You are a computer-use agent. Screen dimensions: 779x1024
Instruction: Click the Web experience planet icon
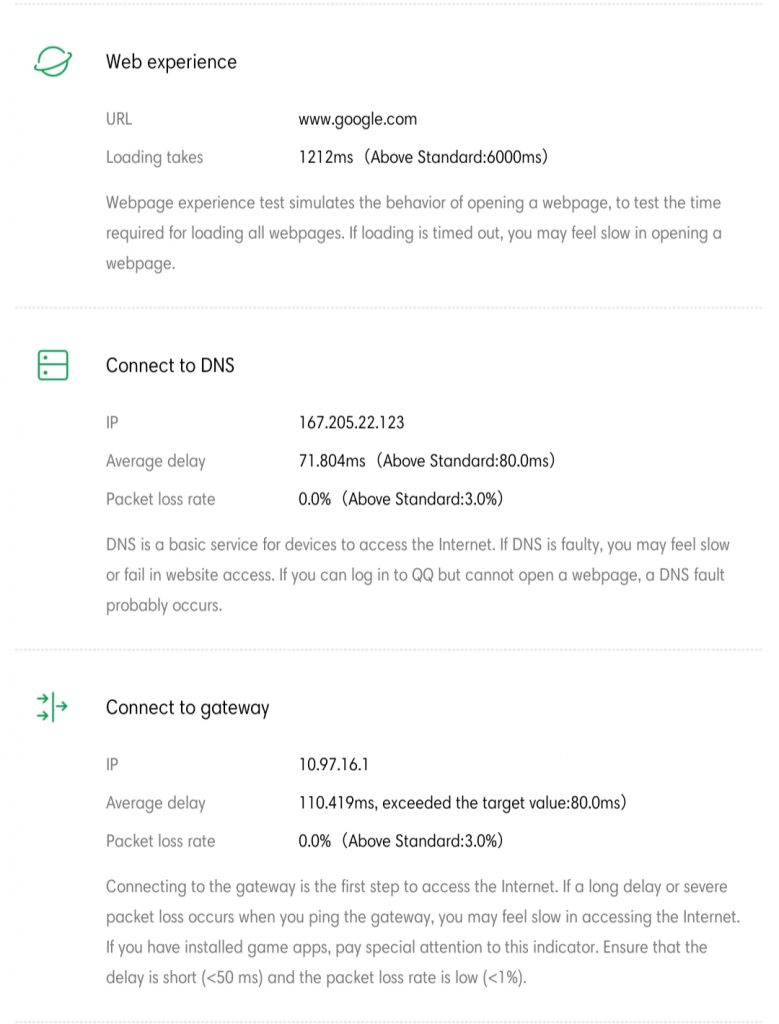coord(53,62)
